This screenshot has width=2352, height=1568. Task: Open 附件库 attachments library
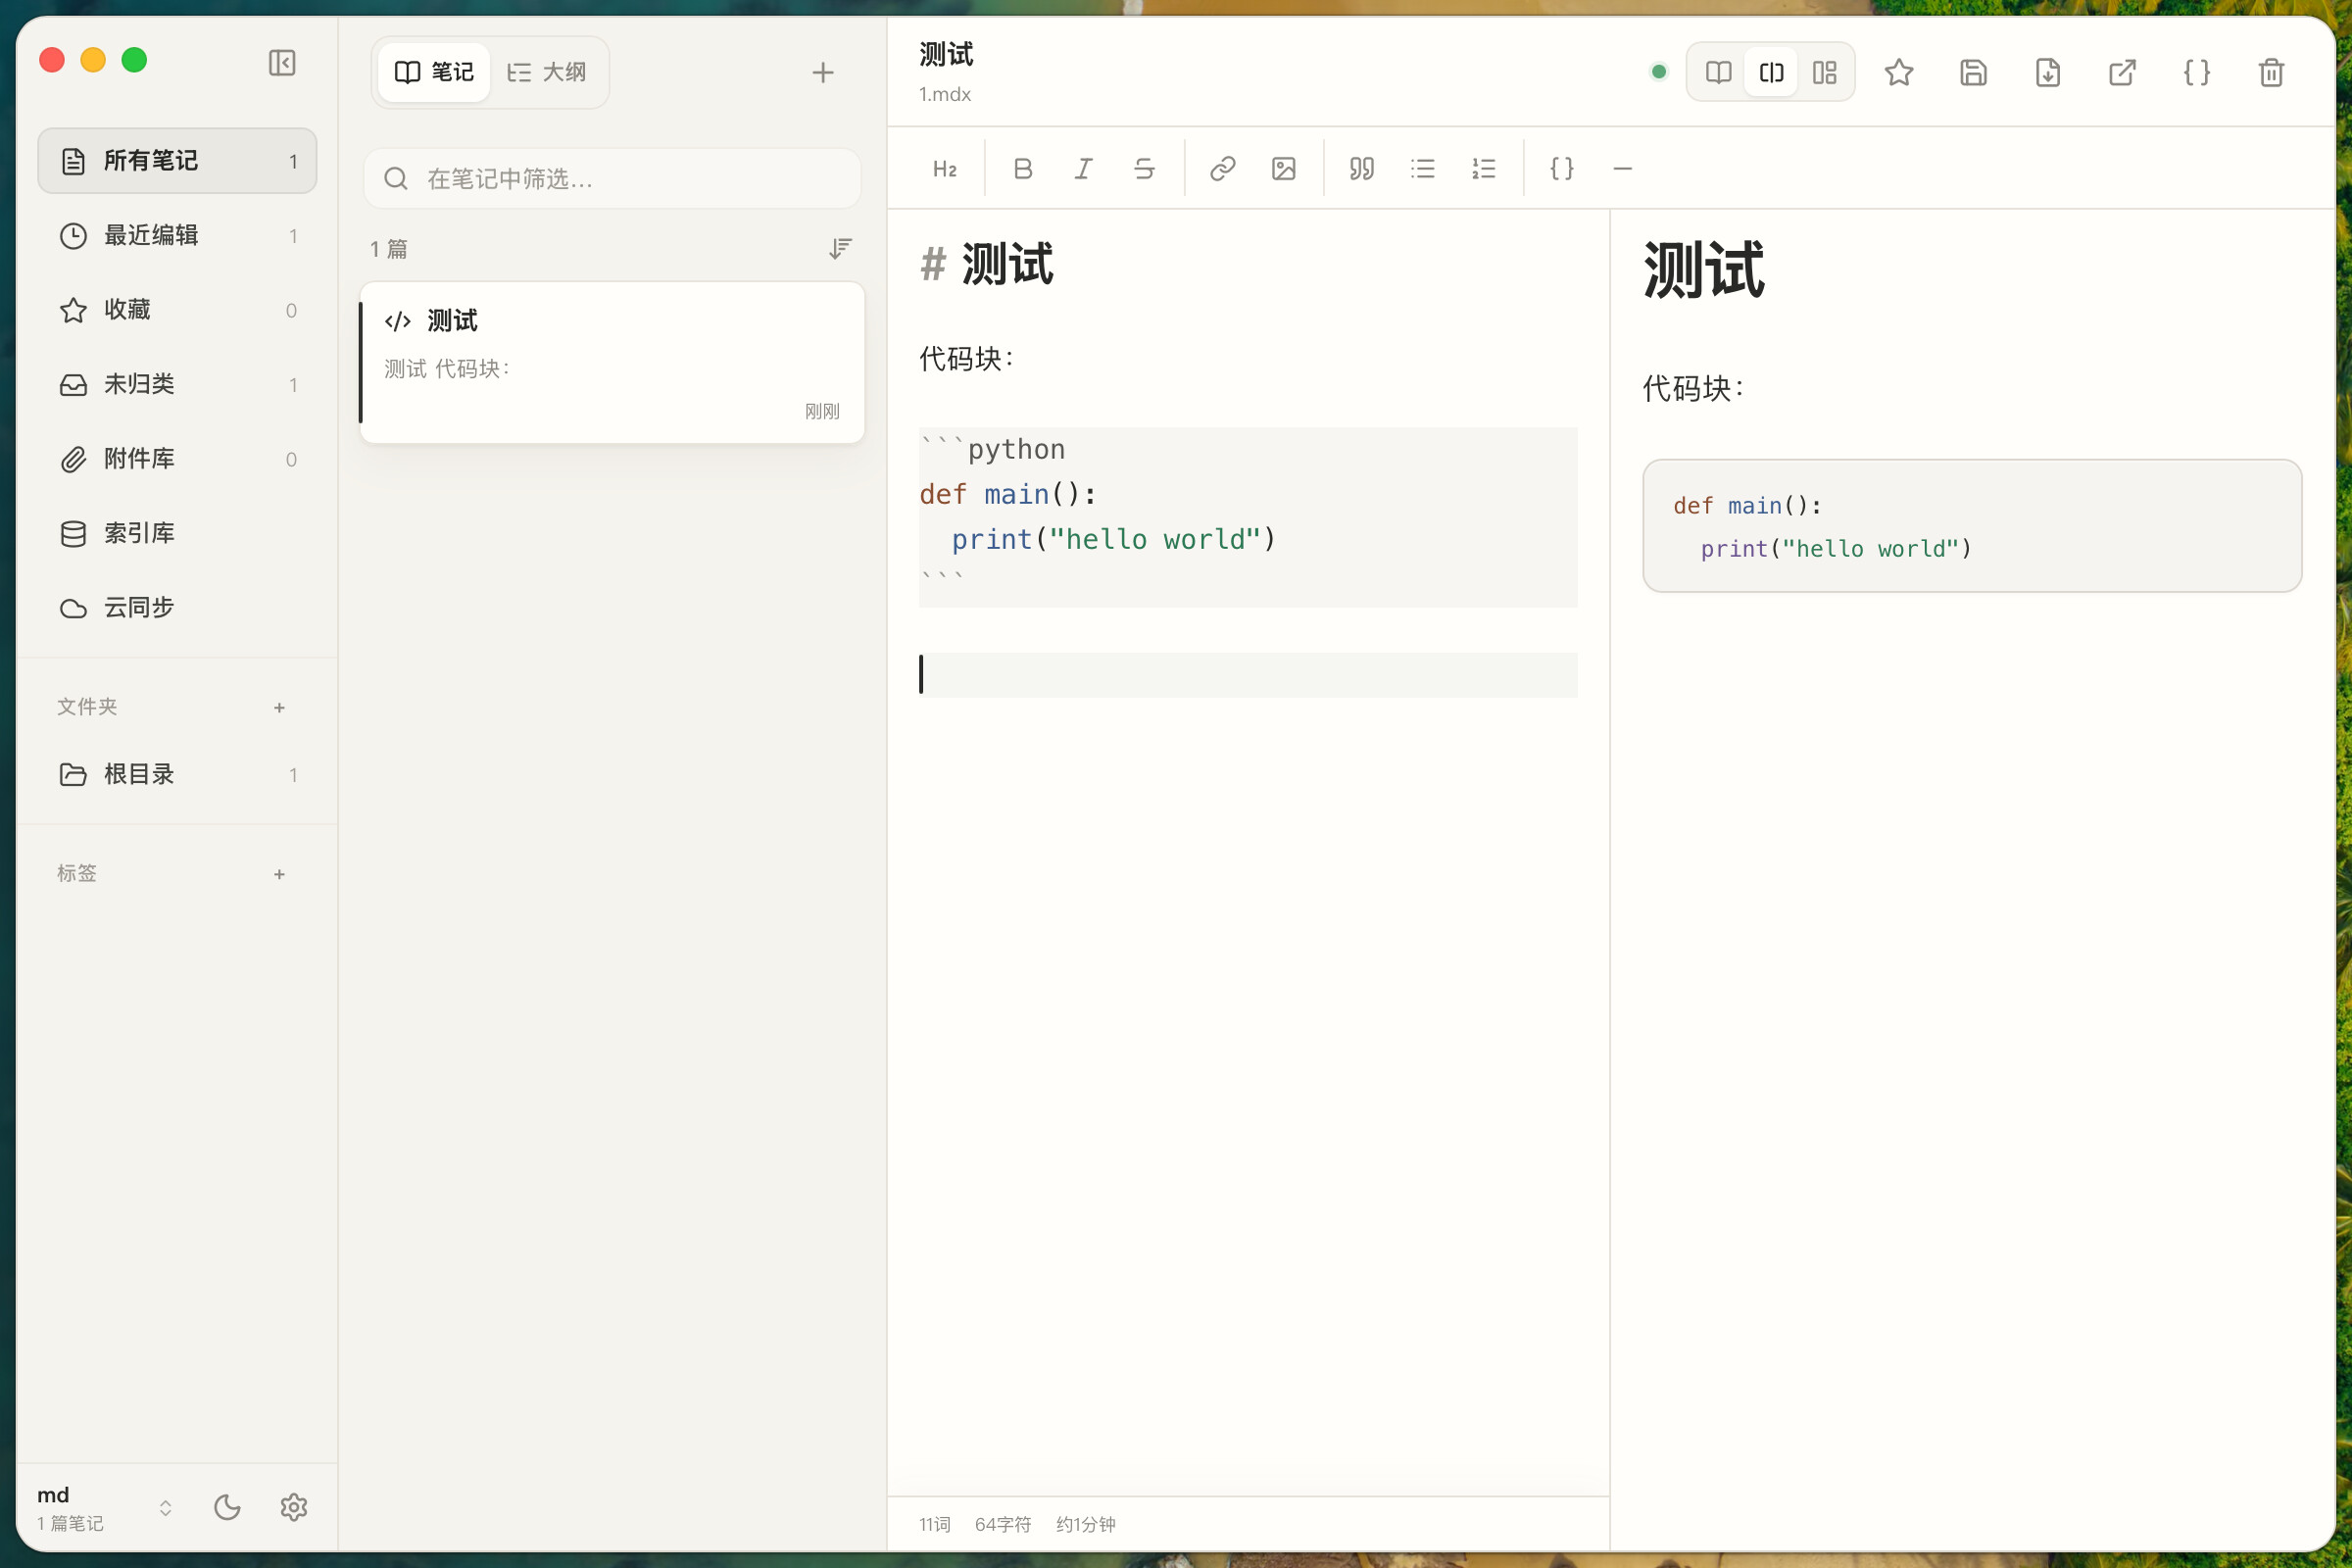coord(177,459)
